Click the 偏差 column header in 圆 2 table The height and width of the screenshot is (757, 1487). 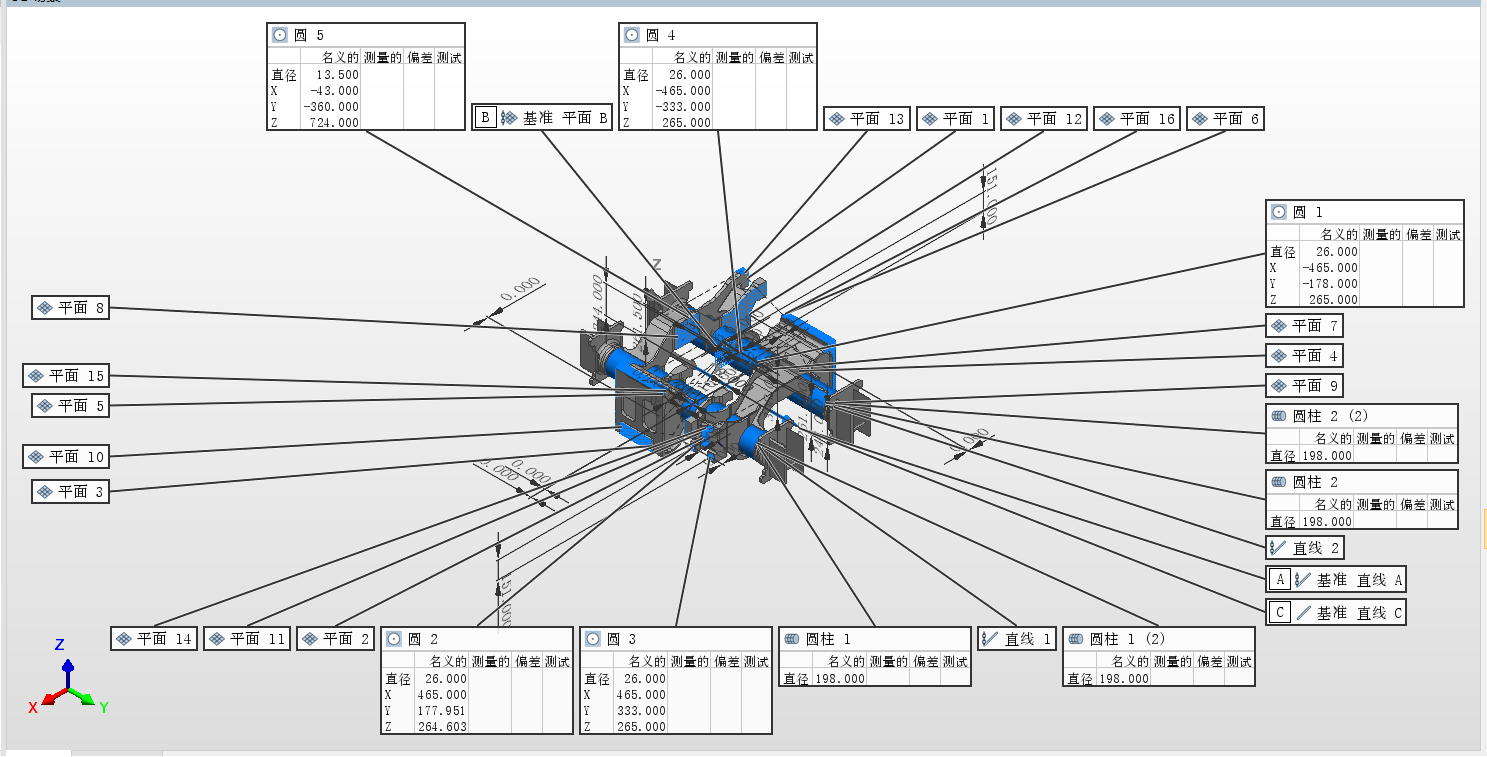[x=527, y=662]
